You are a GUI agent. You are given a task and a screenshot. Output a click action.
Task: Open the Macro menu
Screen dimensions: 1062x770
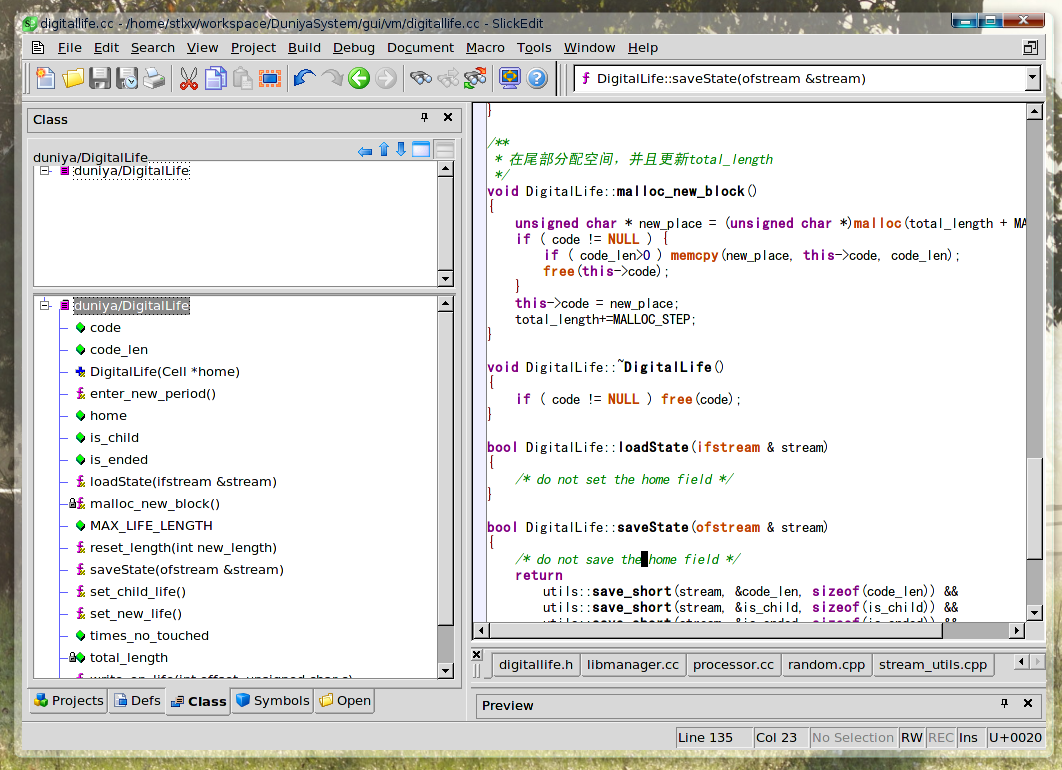coord(485,47)
